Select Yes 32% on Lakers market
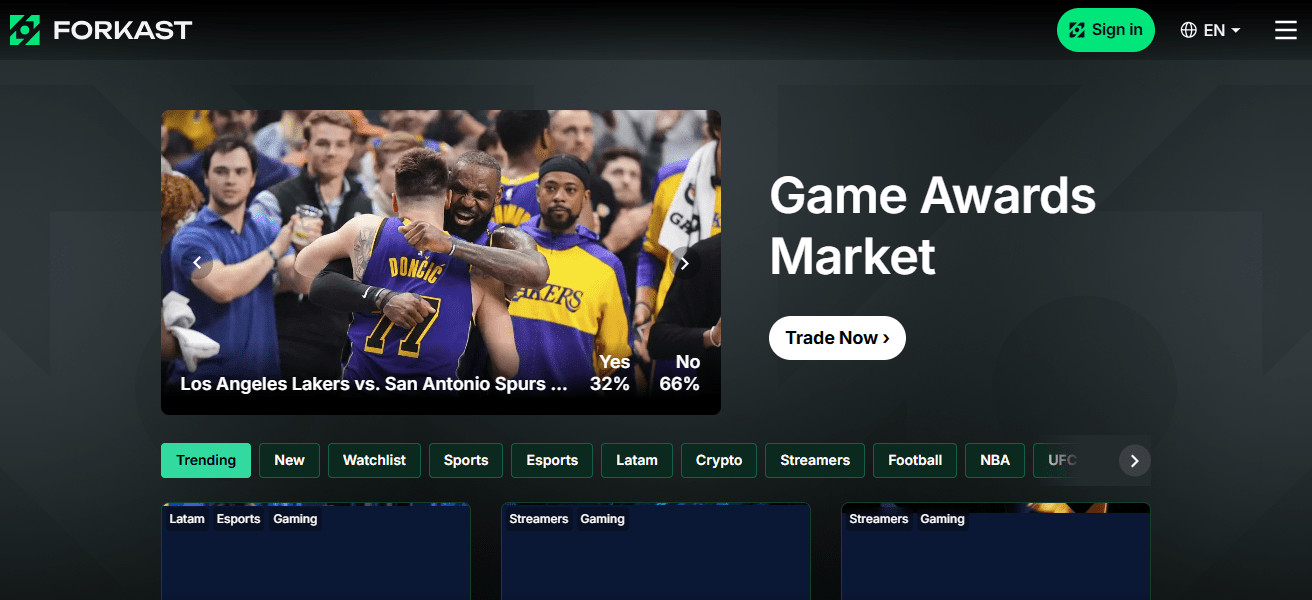This screenshot has width=1312, height=600. pos(609,373)
